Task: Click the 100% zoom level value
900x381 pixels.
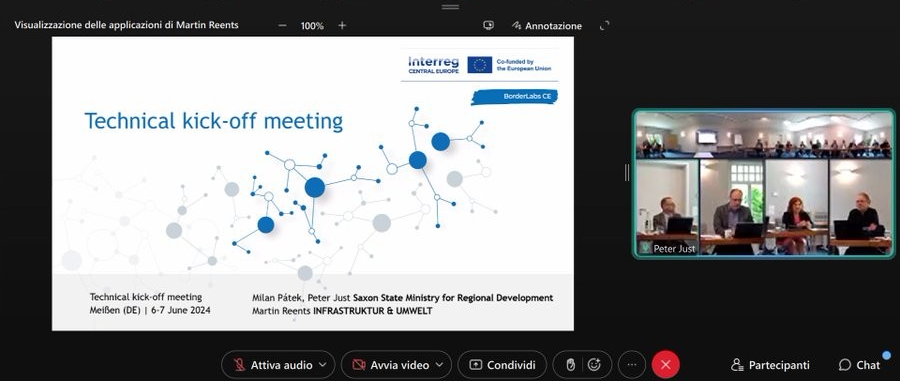Action: pos(312,26)
